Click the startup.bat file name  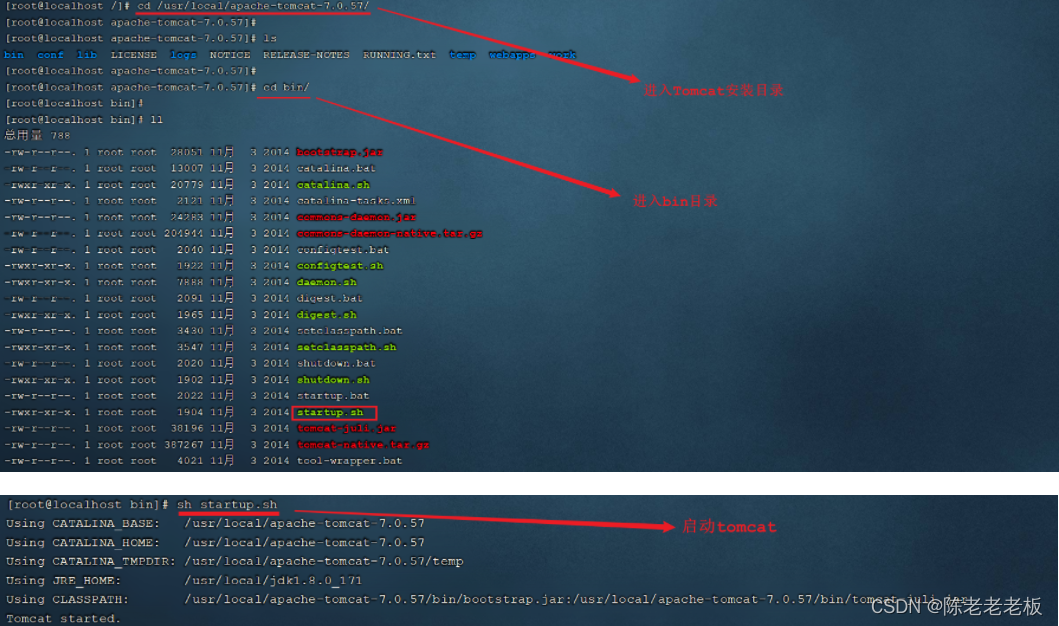tap(333, 396)
